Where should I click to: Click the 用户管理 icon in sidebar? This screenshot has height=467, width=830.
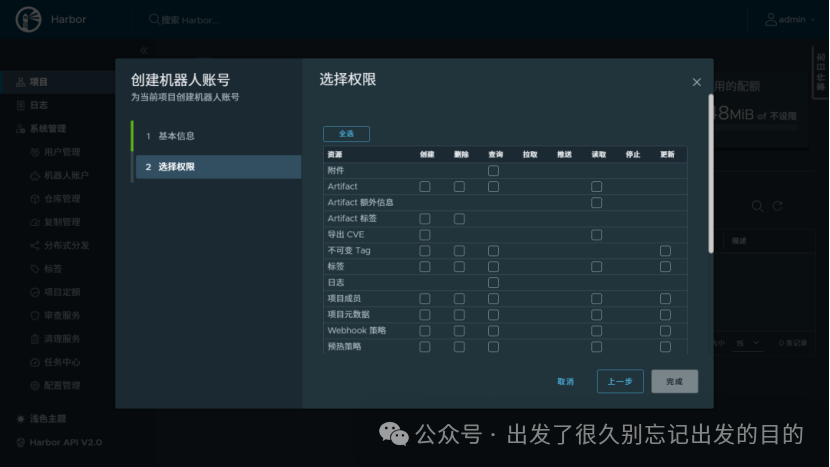pos(35,152)
